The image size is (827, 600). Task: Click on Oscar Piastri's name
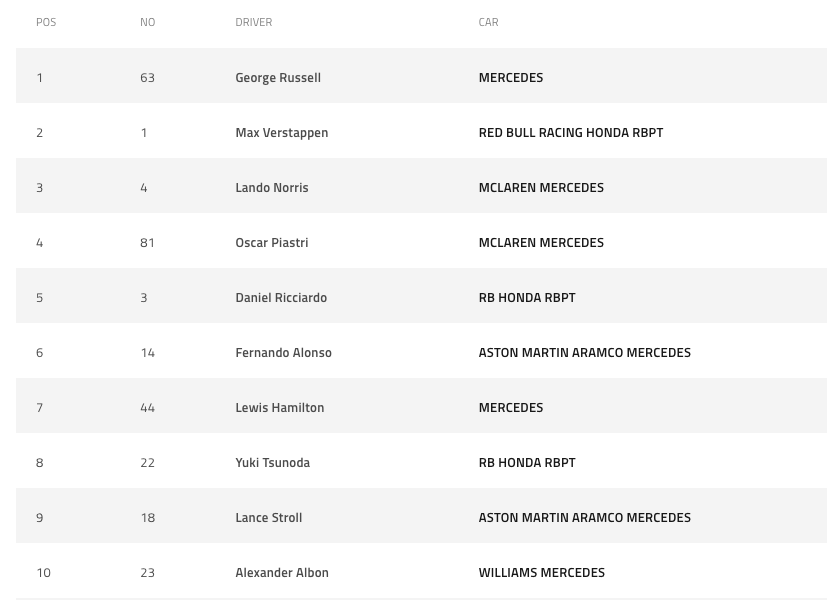point(271,242)
